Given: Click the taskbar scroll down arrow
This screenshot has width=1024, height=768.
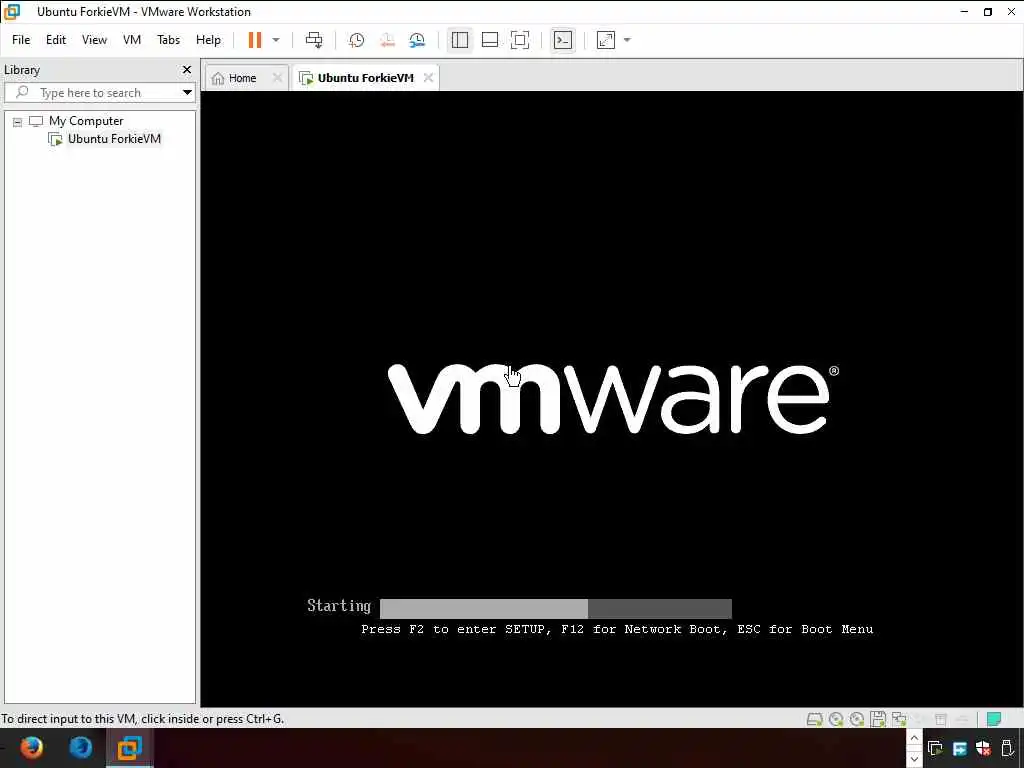Looking at the screenshot, I should (x=914, y=759).
